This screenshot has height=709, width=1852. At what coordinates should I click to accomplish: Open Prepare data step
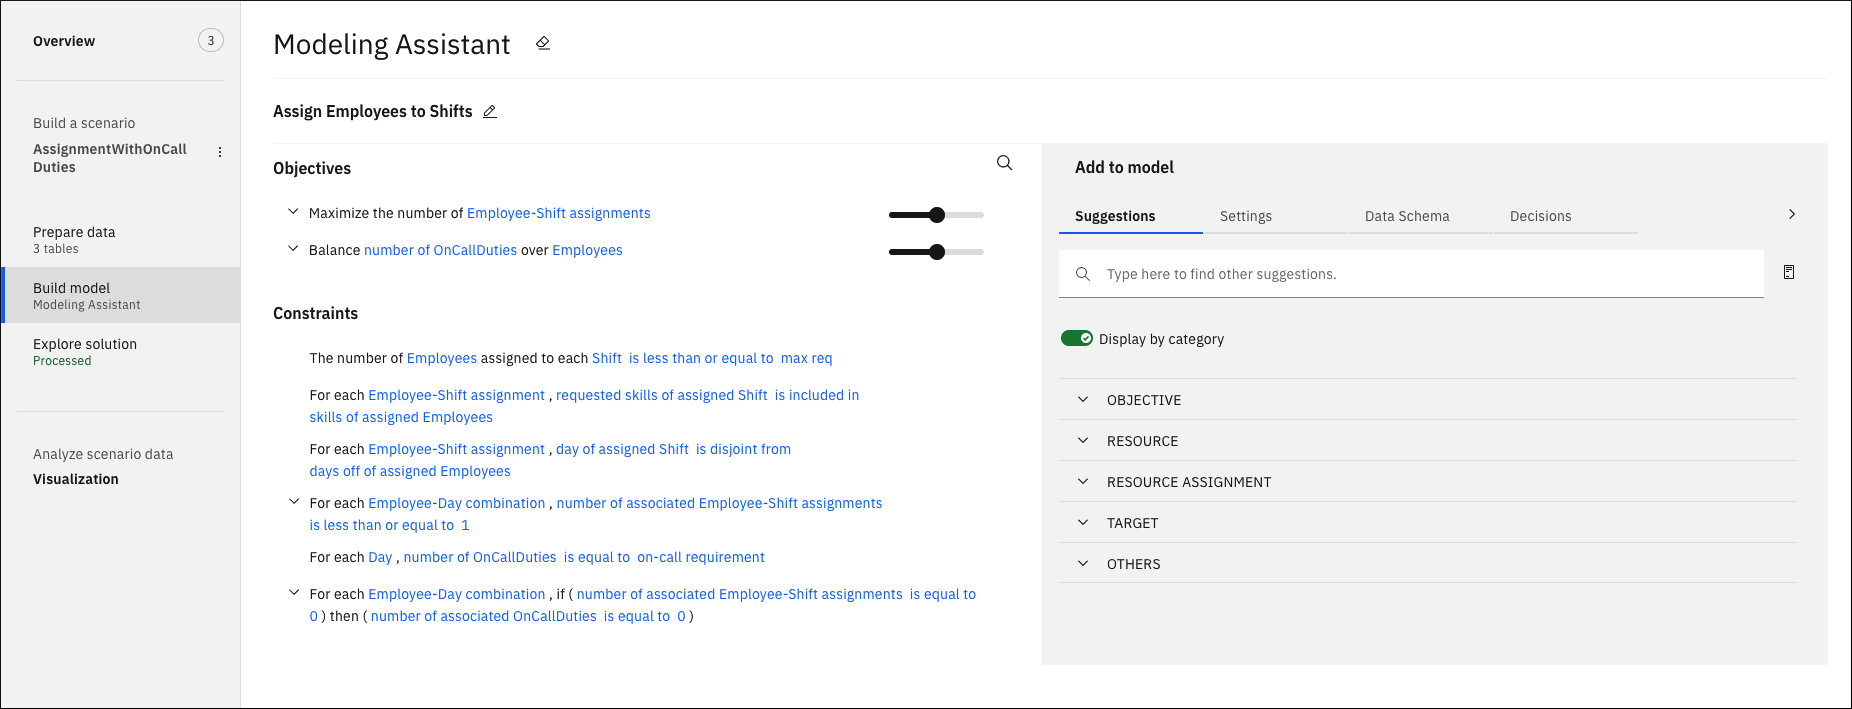pos(120,240)
